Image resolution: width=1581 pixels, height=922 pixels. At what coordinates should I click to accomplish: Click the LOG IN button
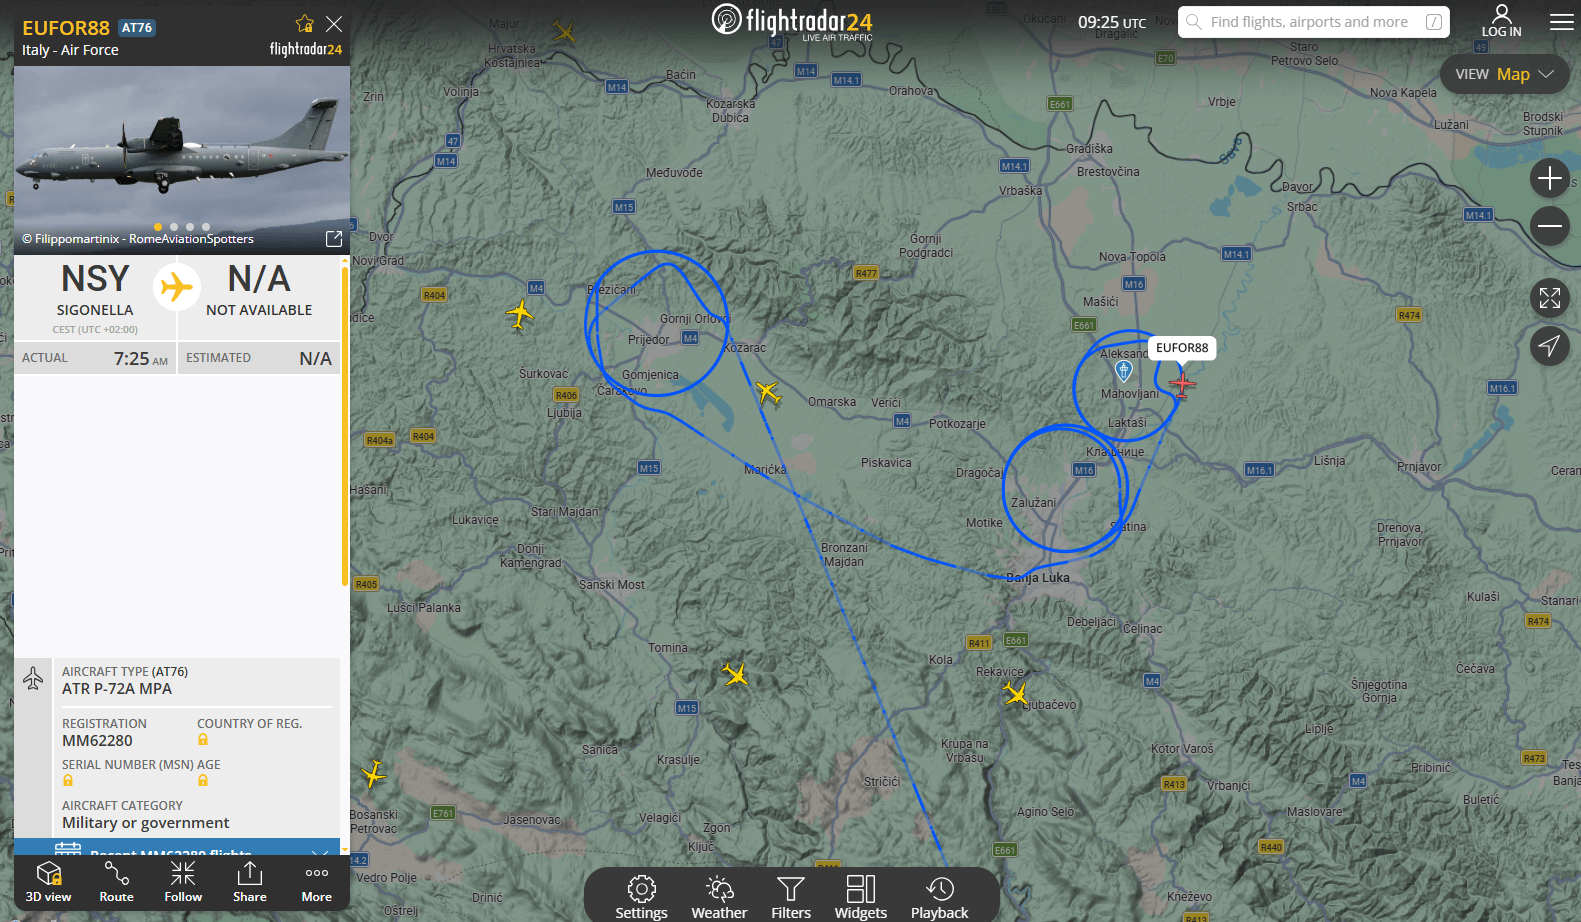coord(1501,21)
